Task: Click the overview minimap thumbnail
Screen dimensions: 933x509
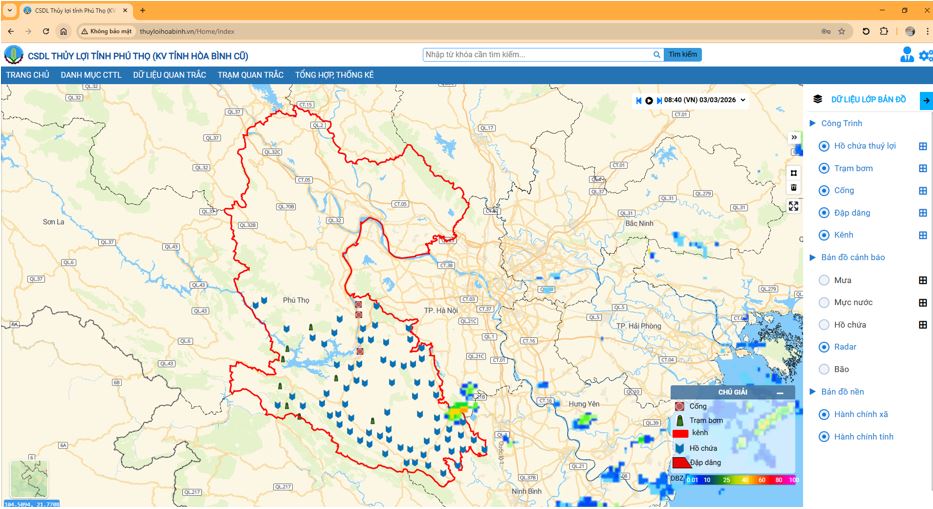Action: point(29,479)
